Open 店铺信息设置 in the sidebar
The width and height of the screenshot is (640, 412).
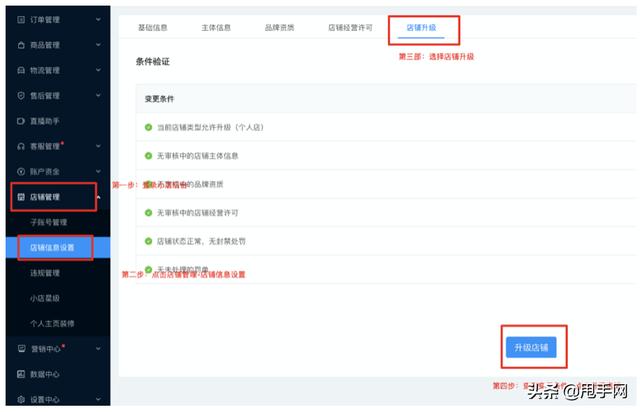(53, 247)
